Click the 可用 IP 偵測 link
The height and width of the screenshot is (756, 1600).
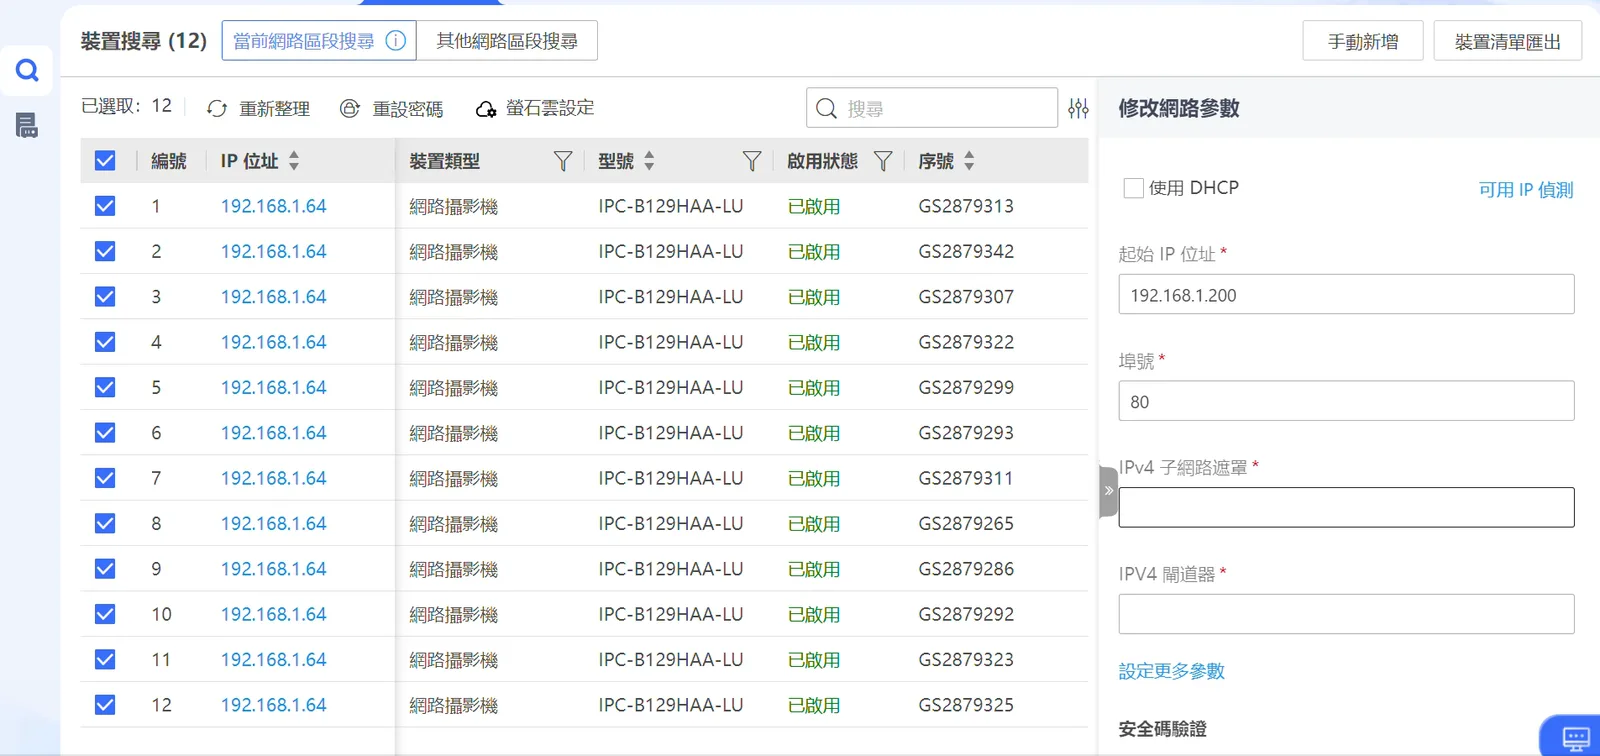[x=1526, y=190]
